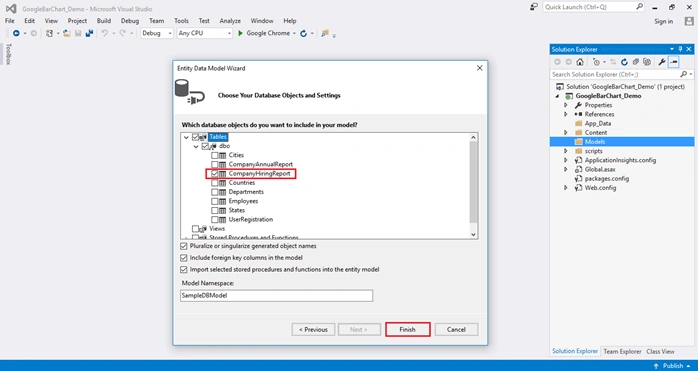The height and width of the screenshot is (371, 698).
Task: Click the Save toolbar icon
Action: pyautogui.click(x=78, y=33)
